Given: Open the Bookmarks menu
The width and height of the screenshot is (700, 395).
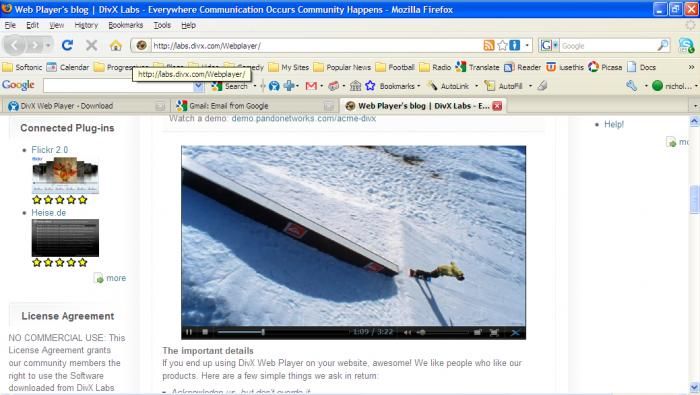Looking at the screenshot, I should coord(125,25).
